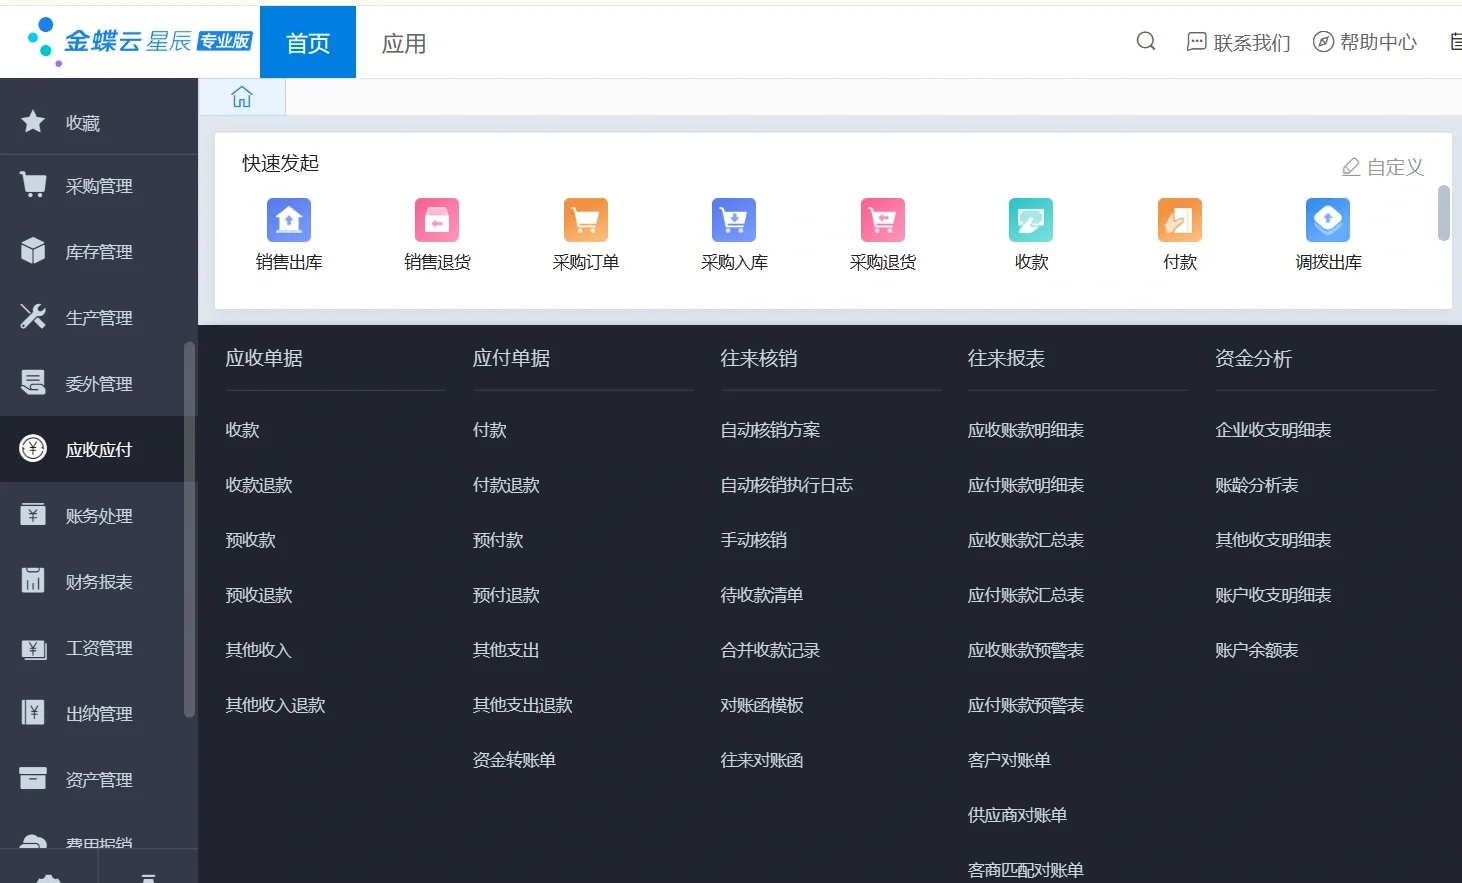Open the 销售退货 quick launch icon
1462x883 pixels.
point(437,221)
